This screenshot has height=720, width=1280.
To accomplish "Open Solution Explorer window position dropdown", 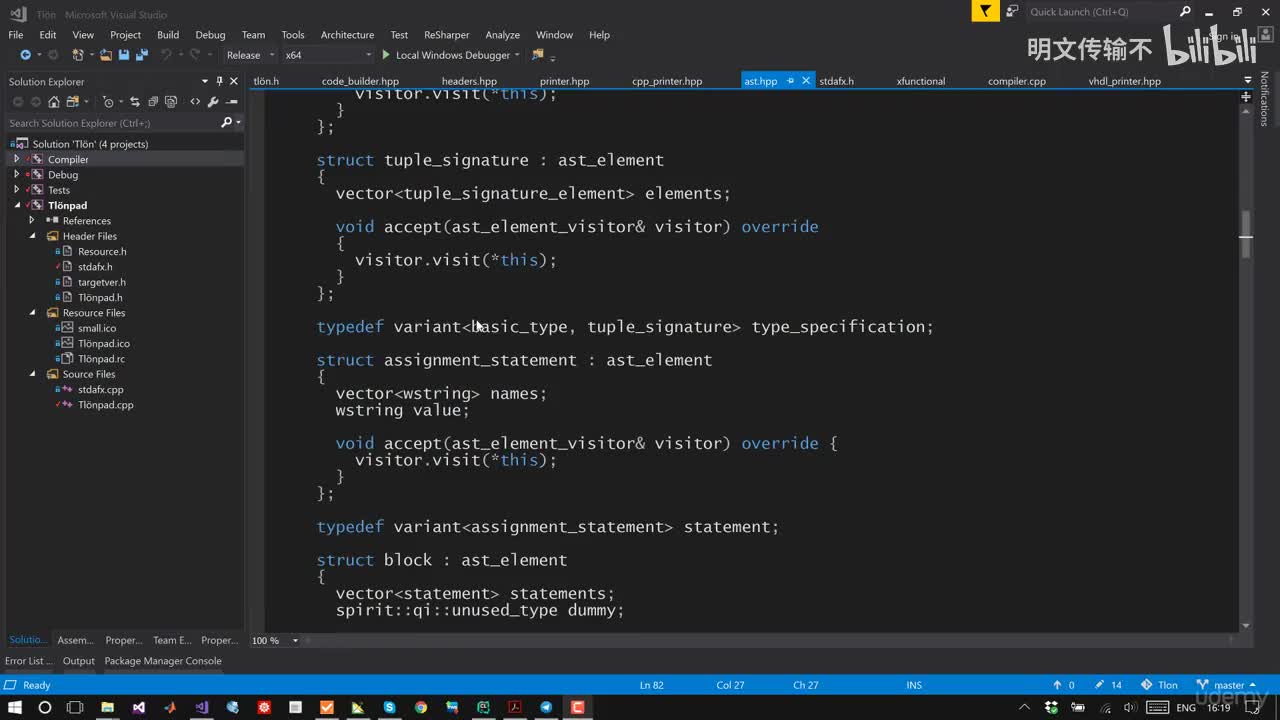I will 205,81.
